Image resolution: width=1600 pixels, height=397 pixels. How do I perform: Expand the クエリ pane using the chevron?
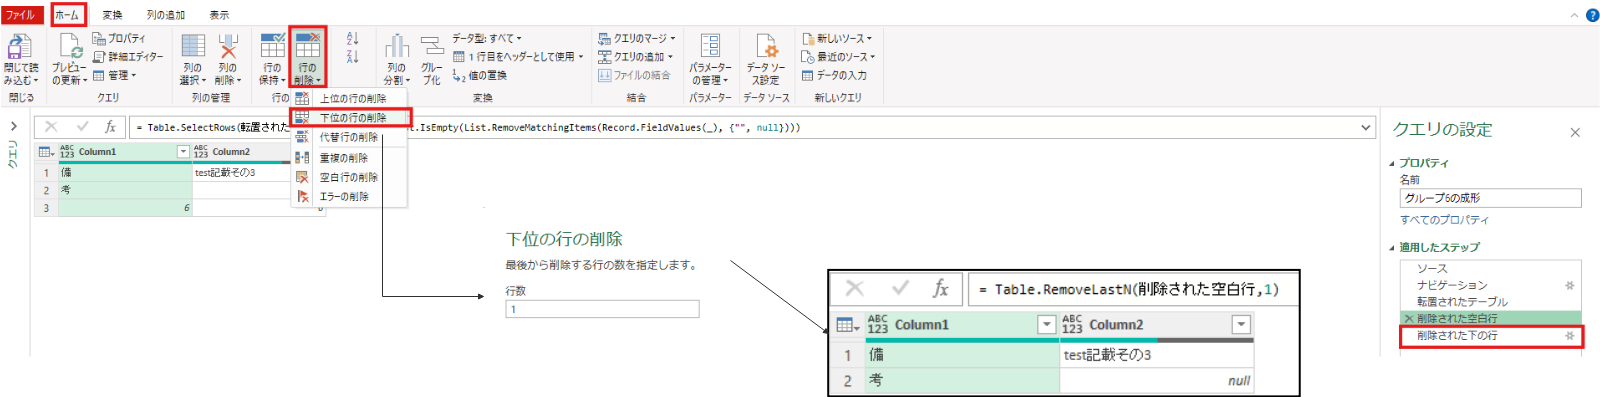[14, 127]
